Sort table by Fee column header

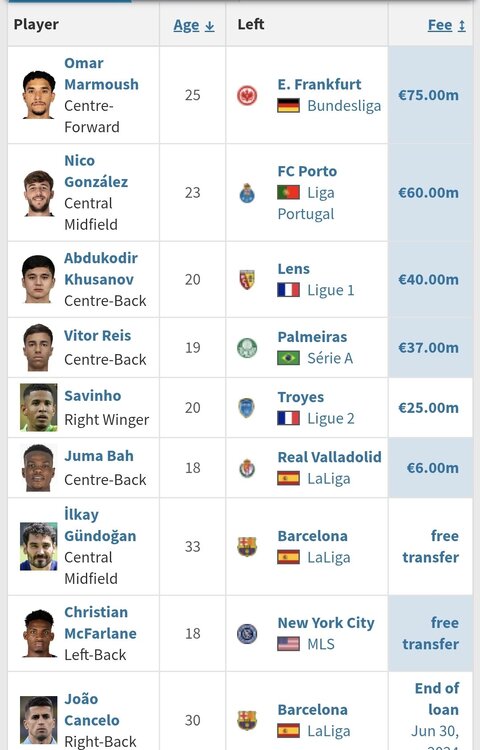coord(447,25)
